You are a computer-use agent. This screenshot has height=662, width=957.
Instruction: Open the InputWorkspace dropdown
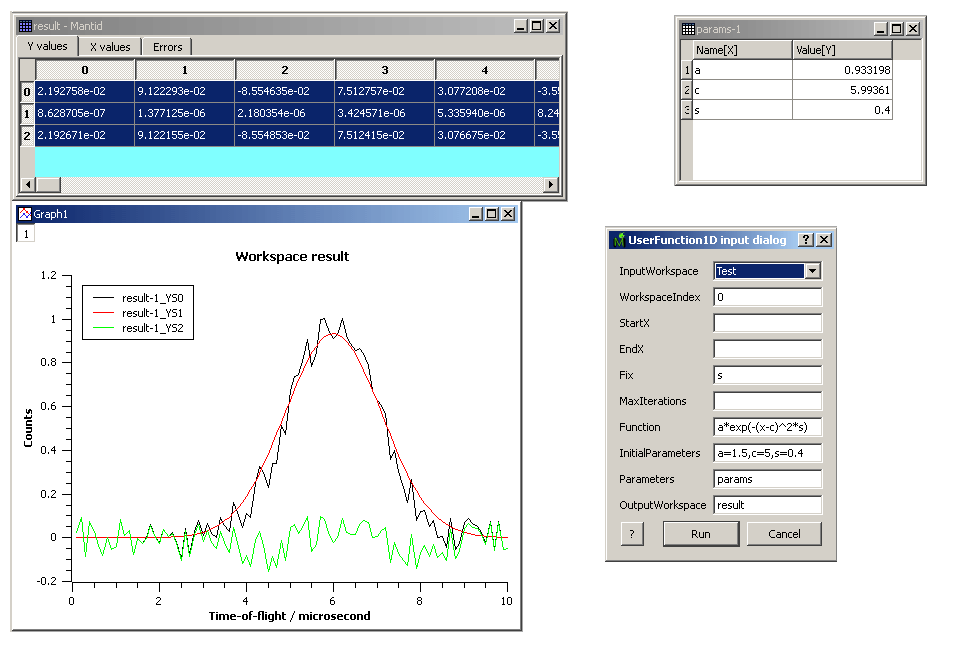tap(812, 271)
